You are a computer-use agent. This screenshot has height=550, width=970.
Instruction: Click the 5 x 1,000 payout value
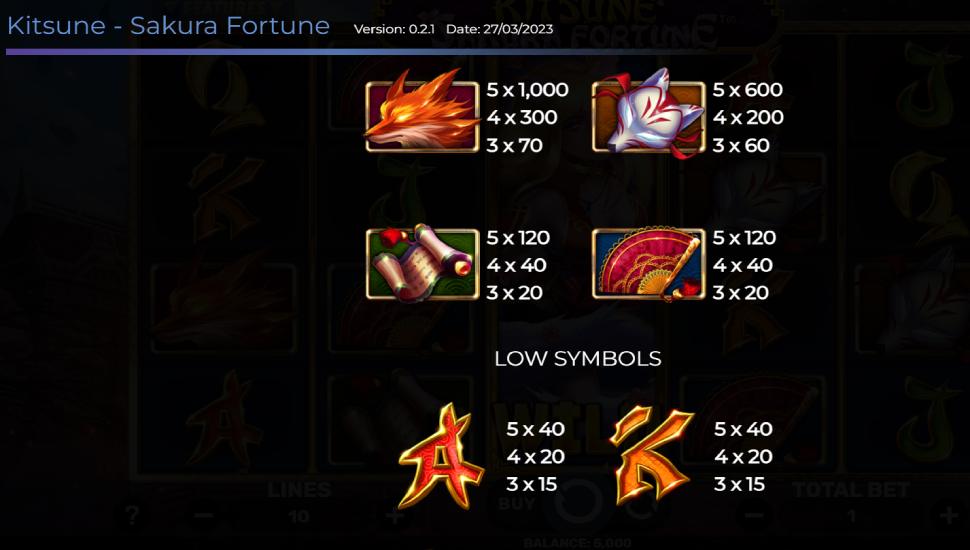tap(527, 90)
